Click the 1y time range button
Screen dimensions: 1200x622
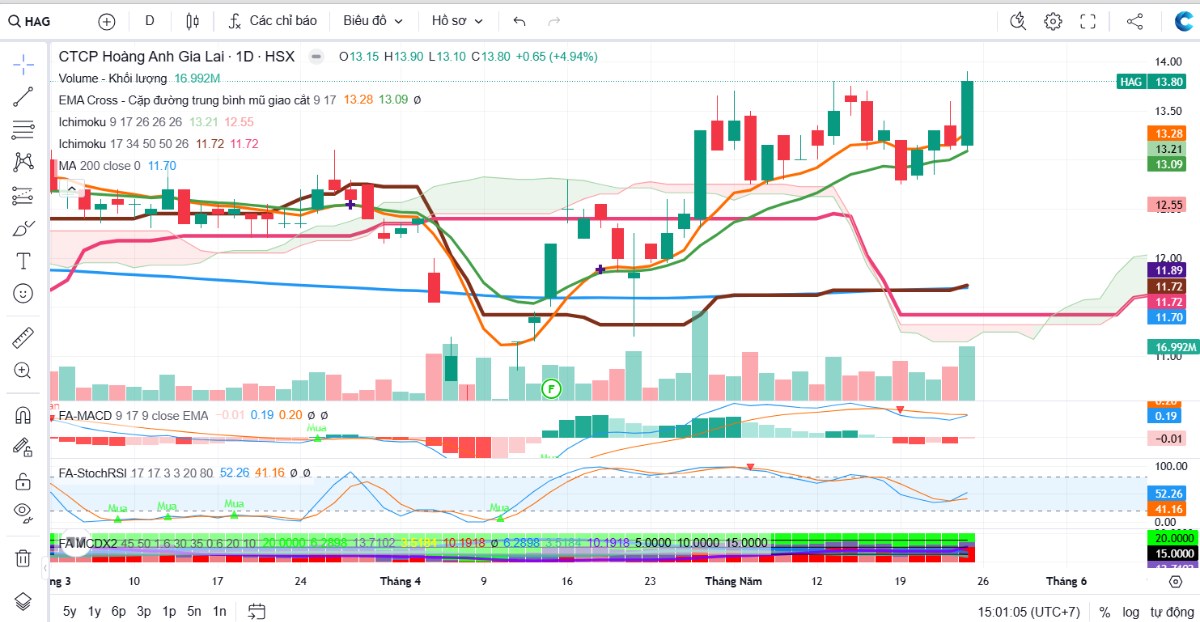pyautogui.click(x=94, y=611)
